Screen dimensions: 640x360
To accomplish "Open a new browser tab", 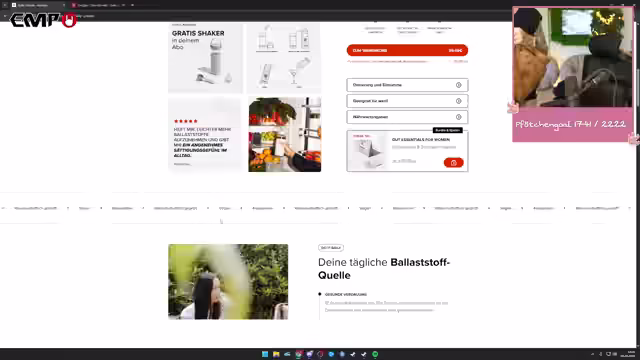I will pyautogui.click(x=132, y=5).
